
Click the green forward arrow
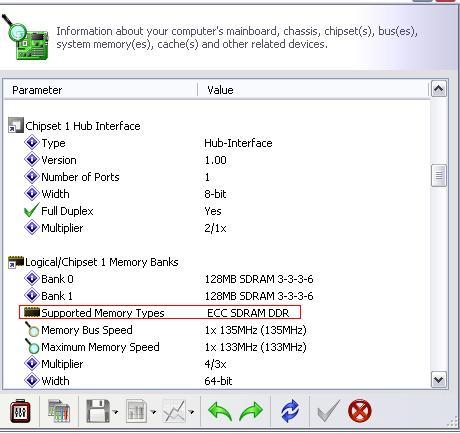[x=251, y=411]
